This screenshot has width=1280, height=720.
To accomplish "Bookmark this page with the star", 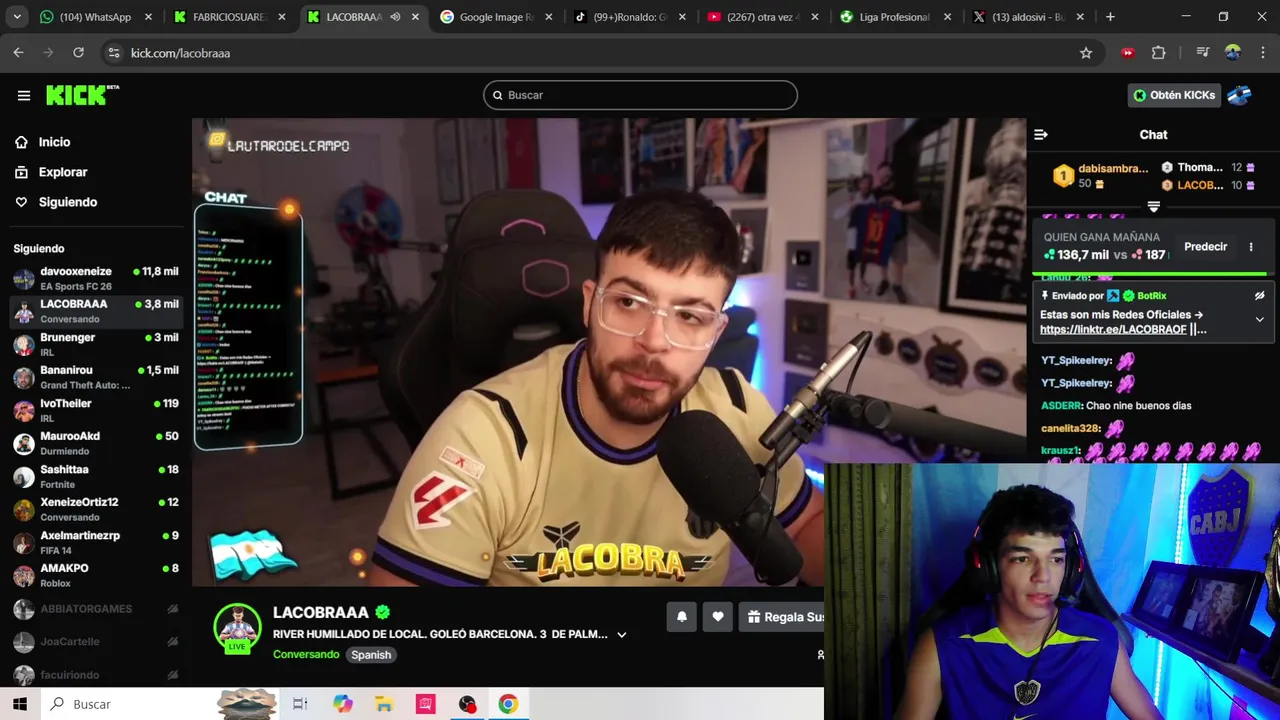I will tap(1086, 53).
